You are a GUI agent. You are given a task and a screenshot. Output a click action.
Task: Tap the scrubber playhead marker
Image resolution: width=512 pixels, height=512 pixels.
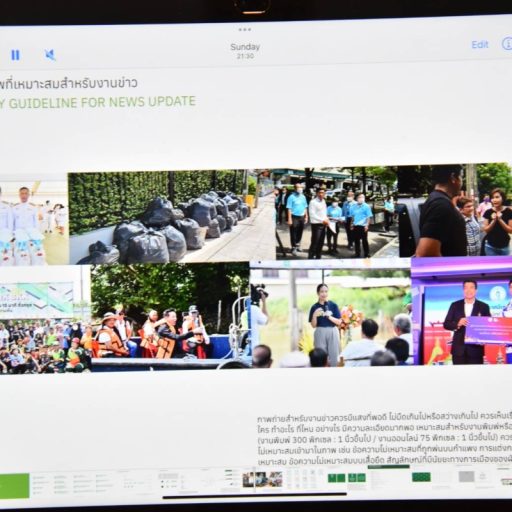tap(255, 479)
